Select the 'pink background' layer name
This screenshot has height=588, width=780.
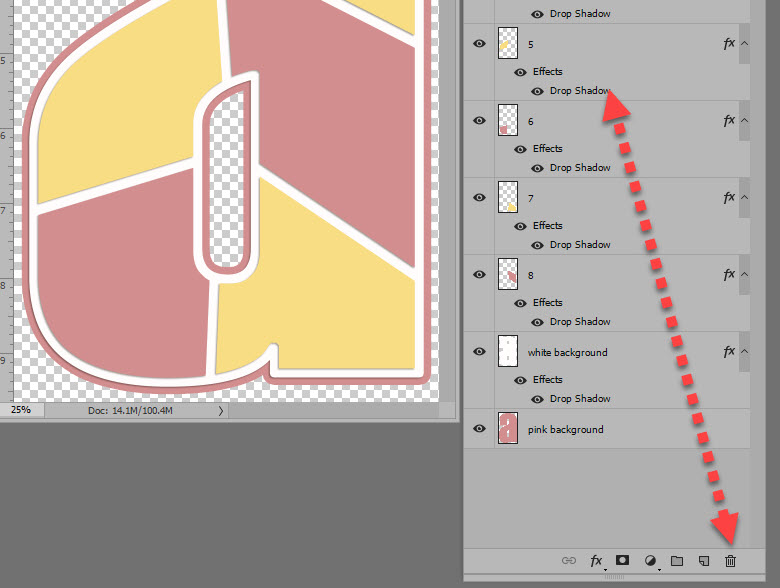566,429
